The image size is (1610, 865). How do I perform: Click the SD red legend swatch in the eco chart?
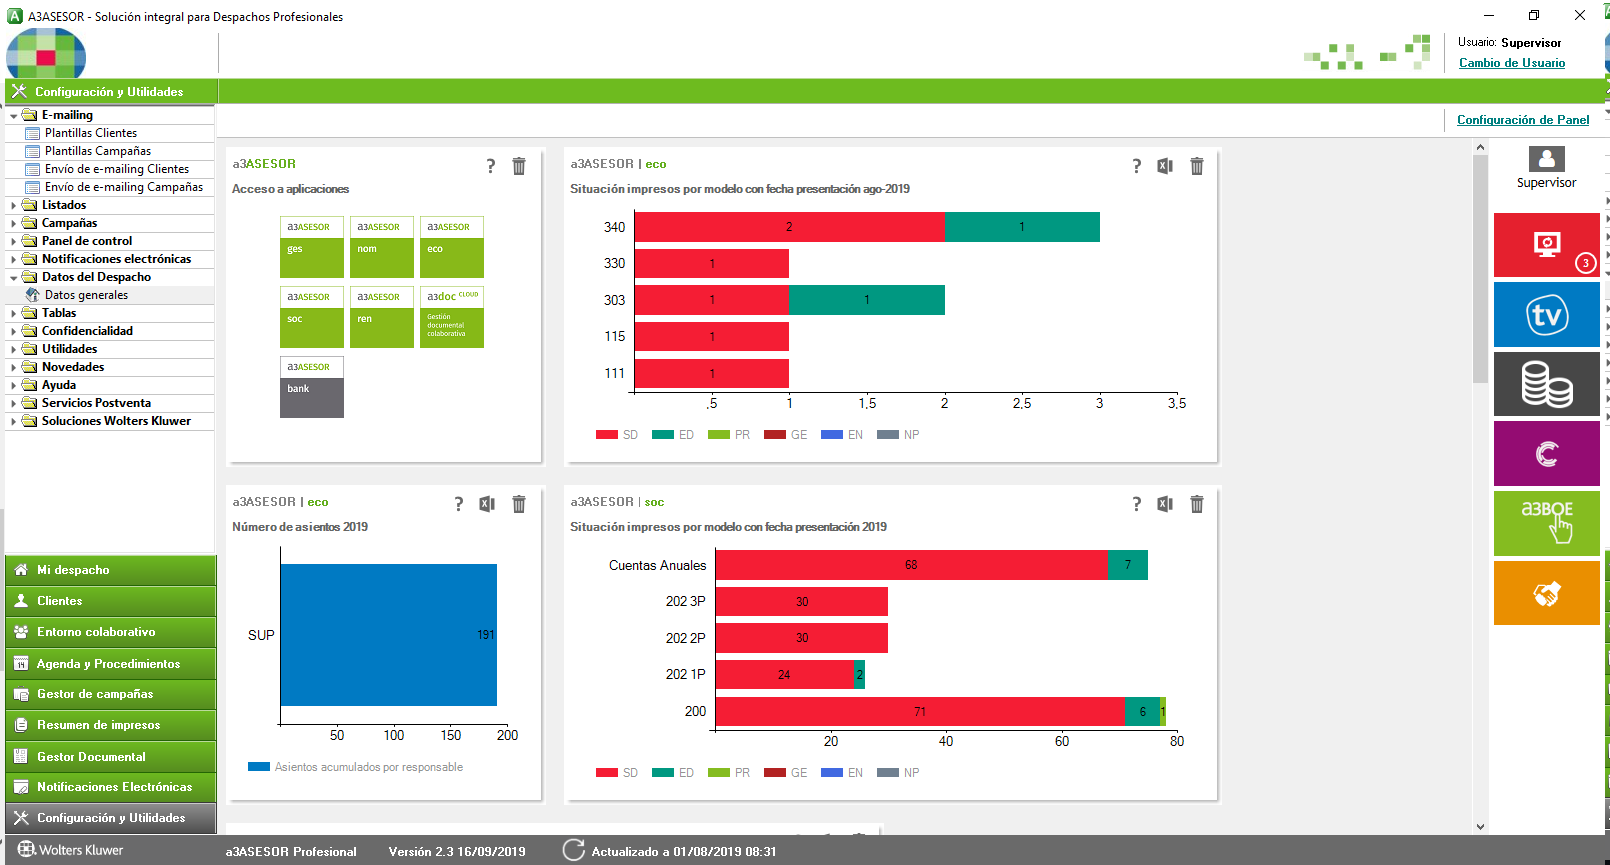(x=606, y=435)
